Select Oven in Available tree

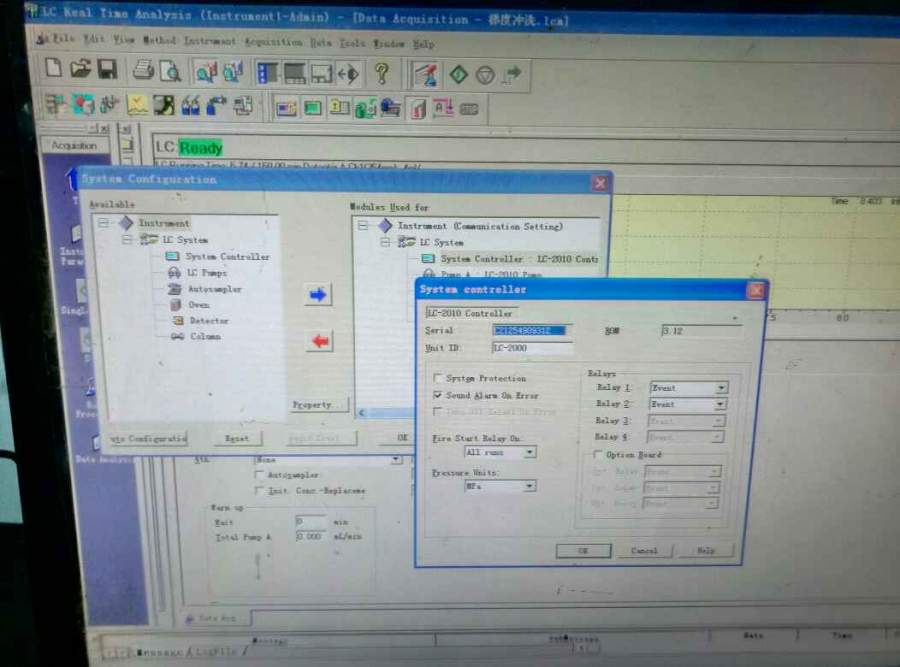tap(199, 305)
